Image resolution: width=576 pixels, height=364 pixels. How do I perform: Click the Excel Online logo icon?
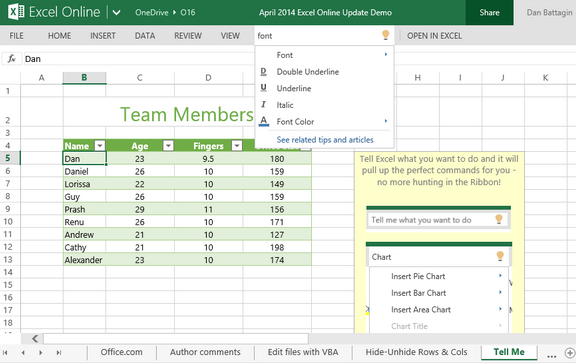(16, 12)
